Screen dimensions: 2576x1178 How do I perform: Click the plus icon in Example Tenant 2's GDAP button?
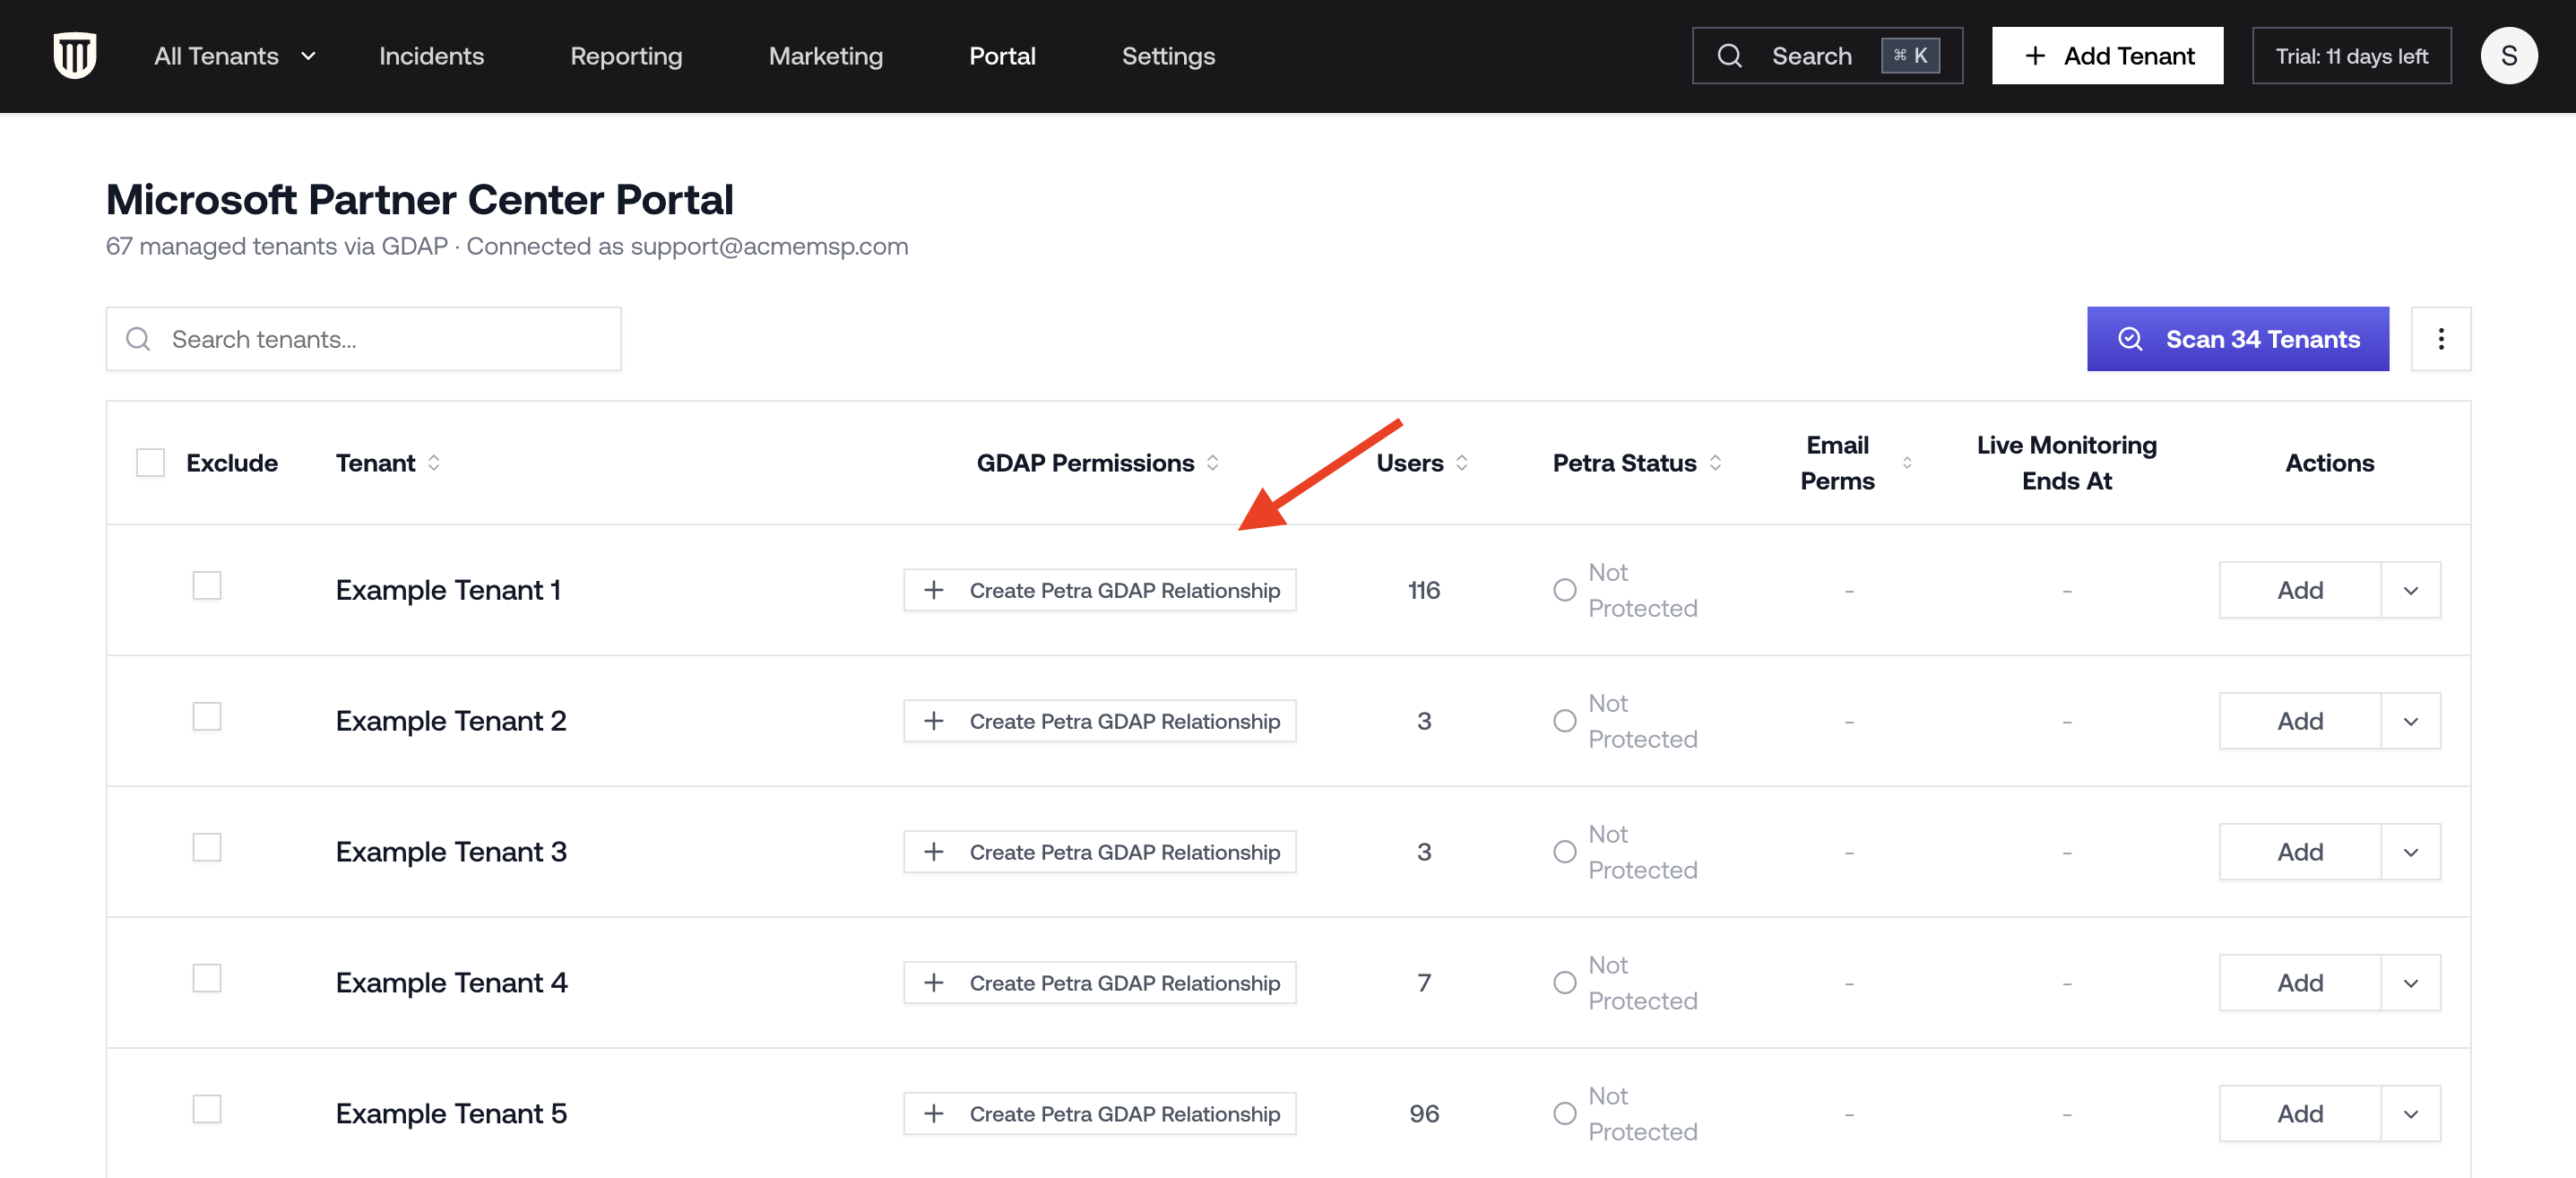point(935,720)
